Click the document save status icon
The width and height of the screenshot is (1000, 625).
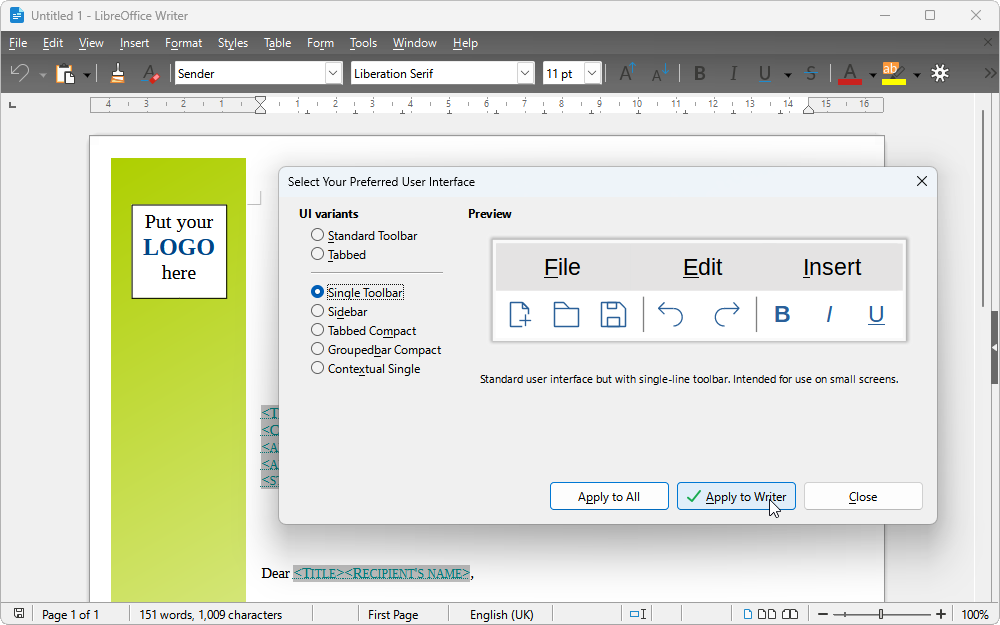tap(19, 614)
